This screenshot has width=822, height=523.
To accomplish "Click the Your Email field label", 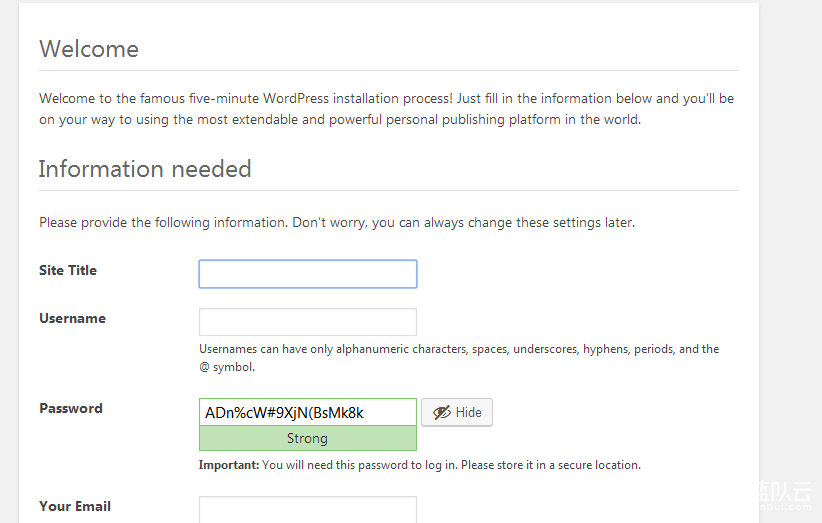I will [75, 506].
